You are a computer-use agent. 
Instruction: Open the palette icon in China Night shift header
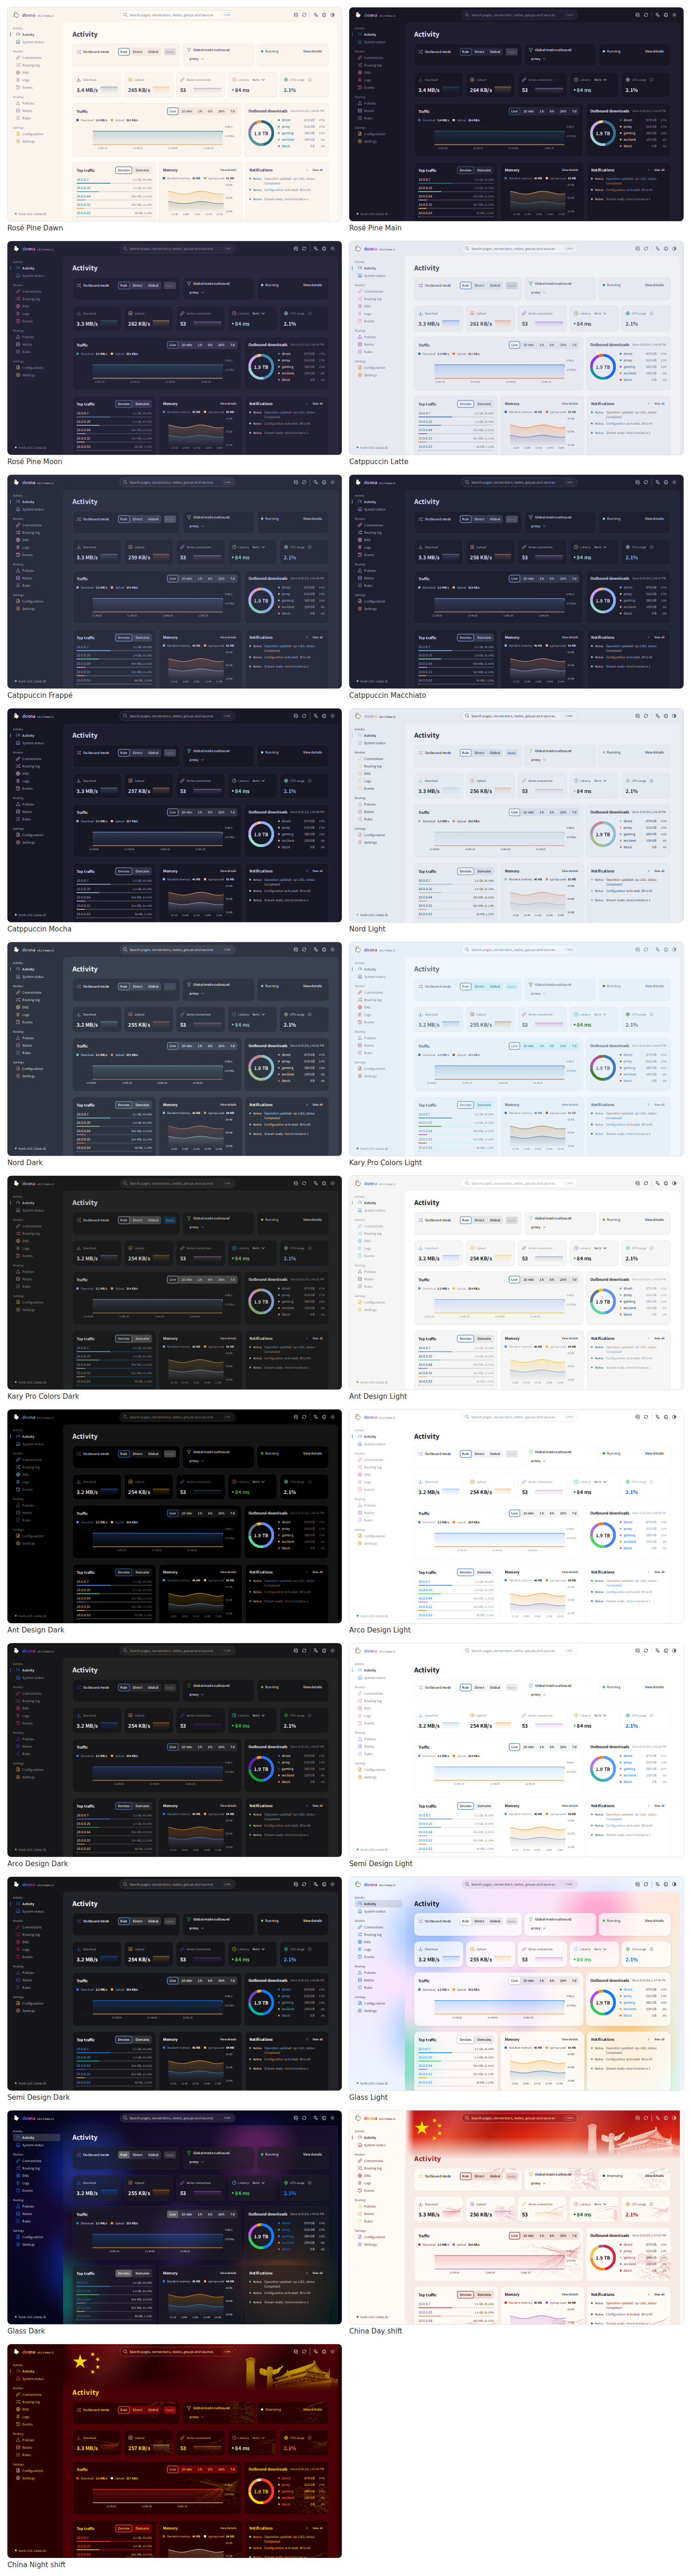click(x=324, y=2352)
